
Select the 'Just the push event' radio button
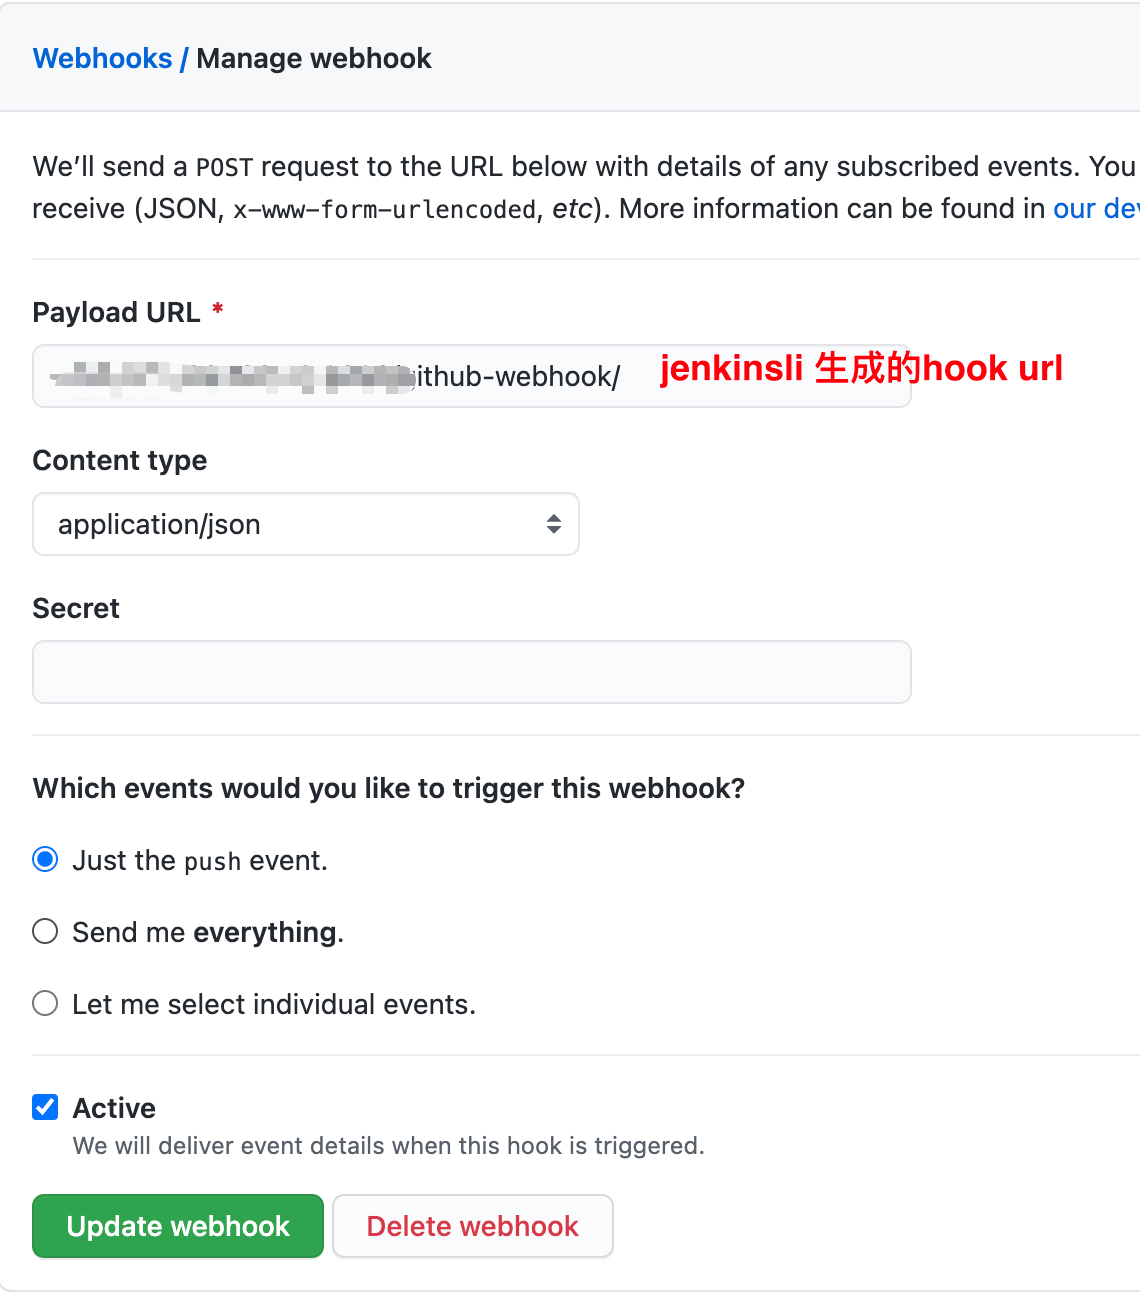click(45, 860)
